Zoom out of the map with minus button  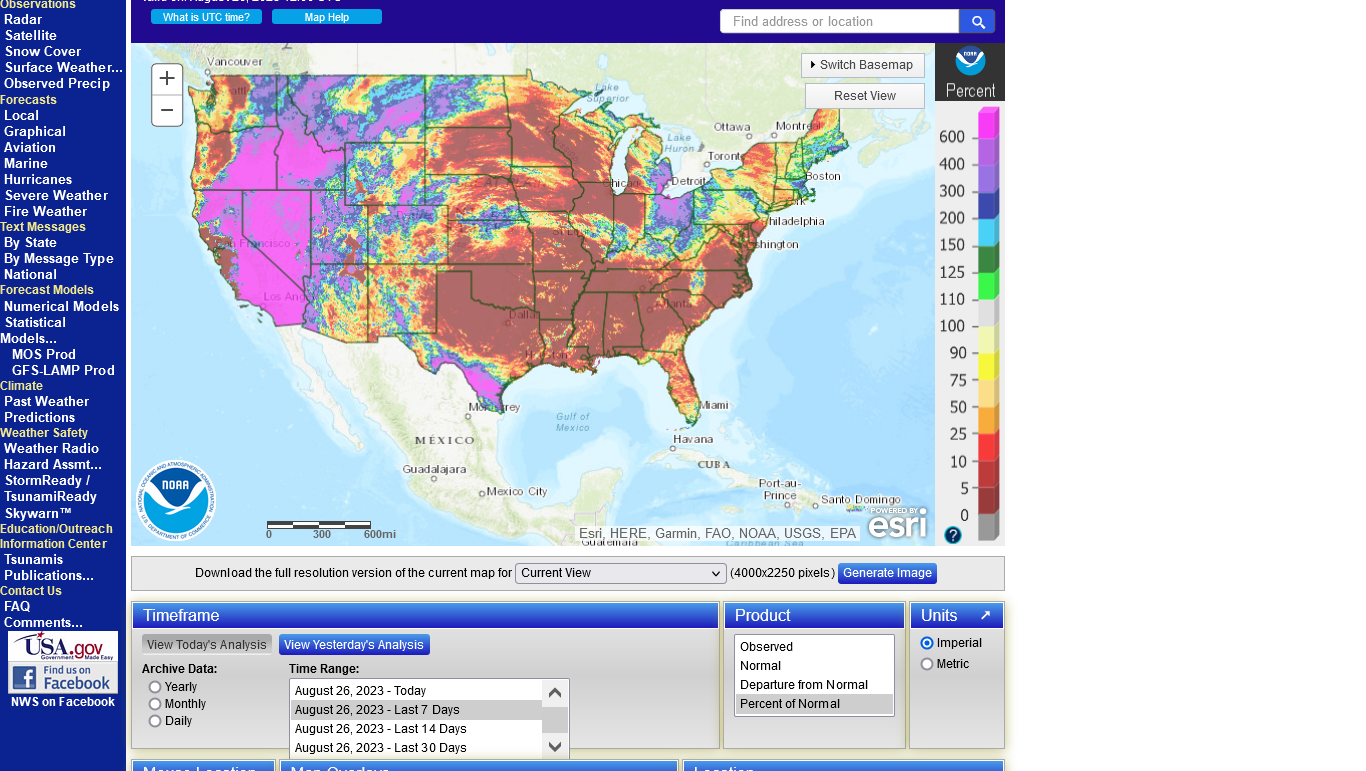(x=167, y=110)
